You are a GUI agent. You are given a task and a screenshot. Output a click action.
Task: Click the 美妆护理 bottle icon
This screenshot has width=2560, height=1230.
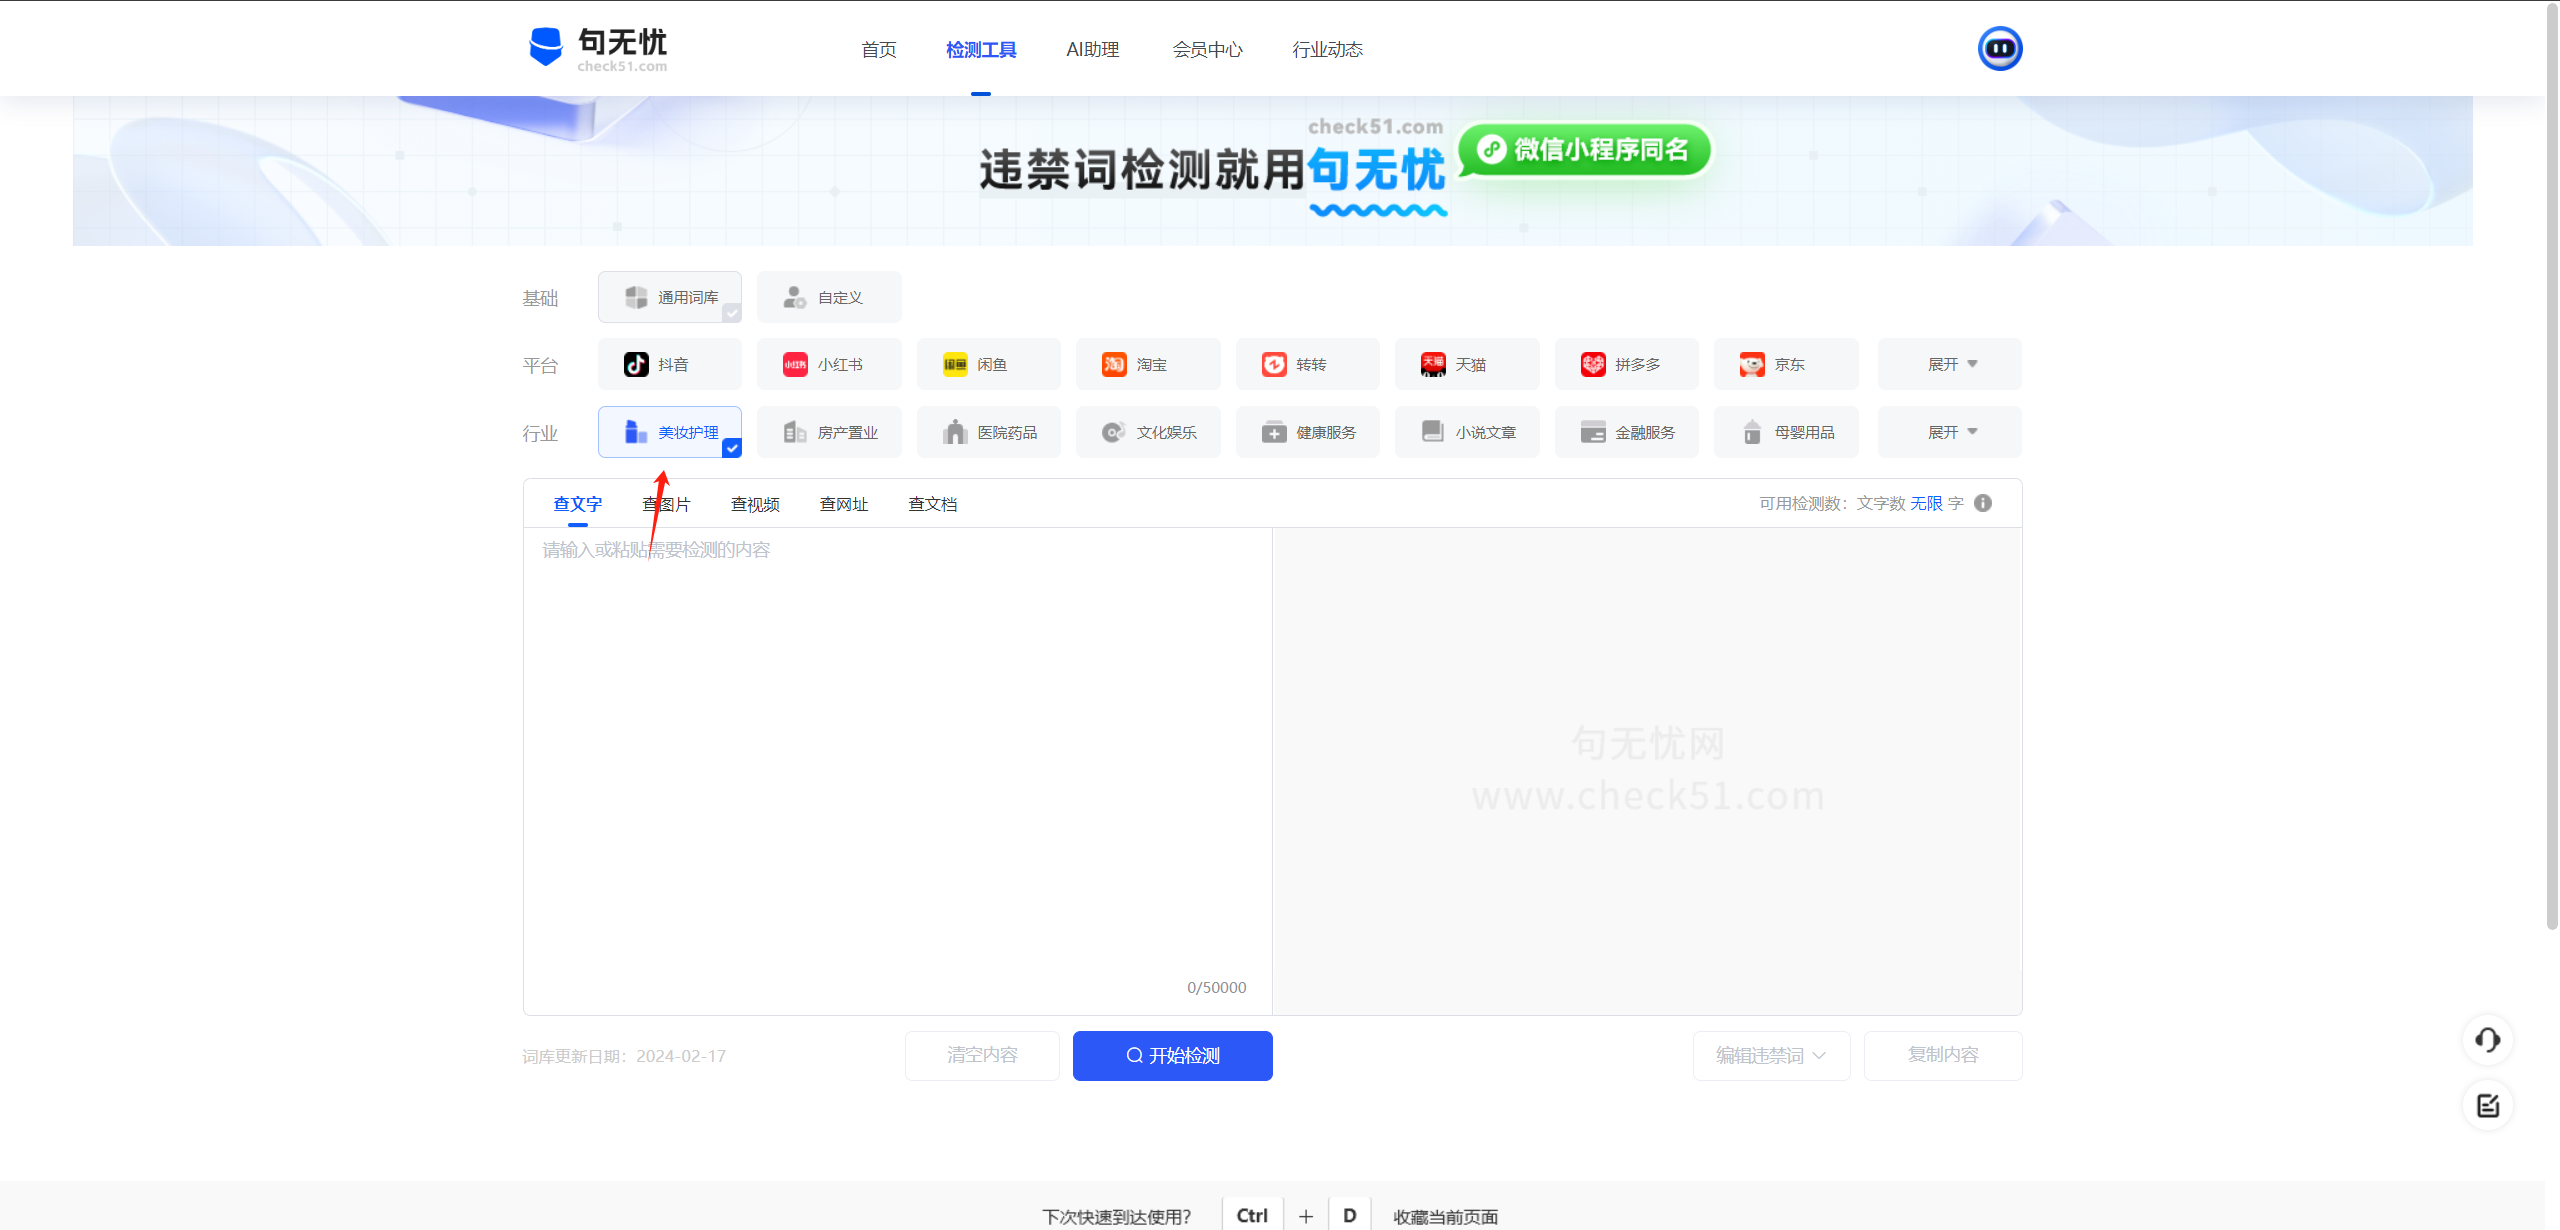[x=636, y=432]
